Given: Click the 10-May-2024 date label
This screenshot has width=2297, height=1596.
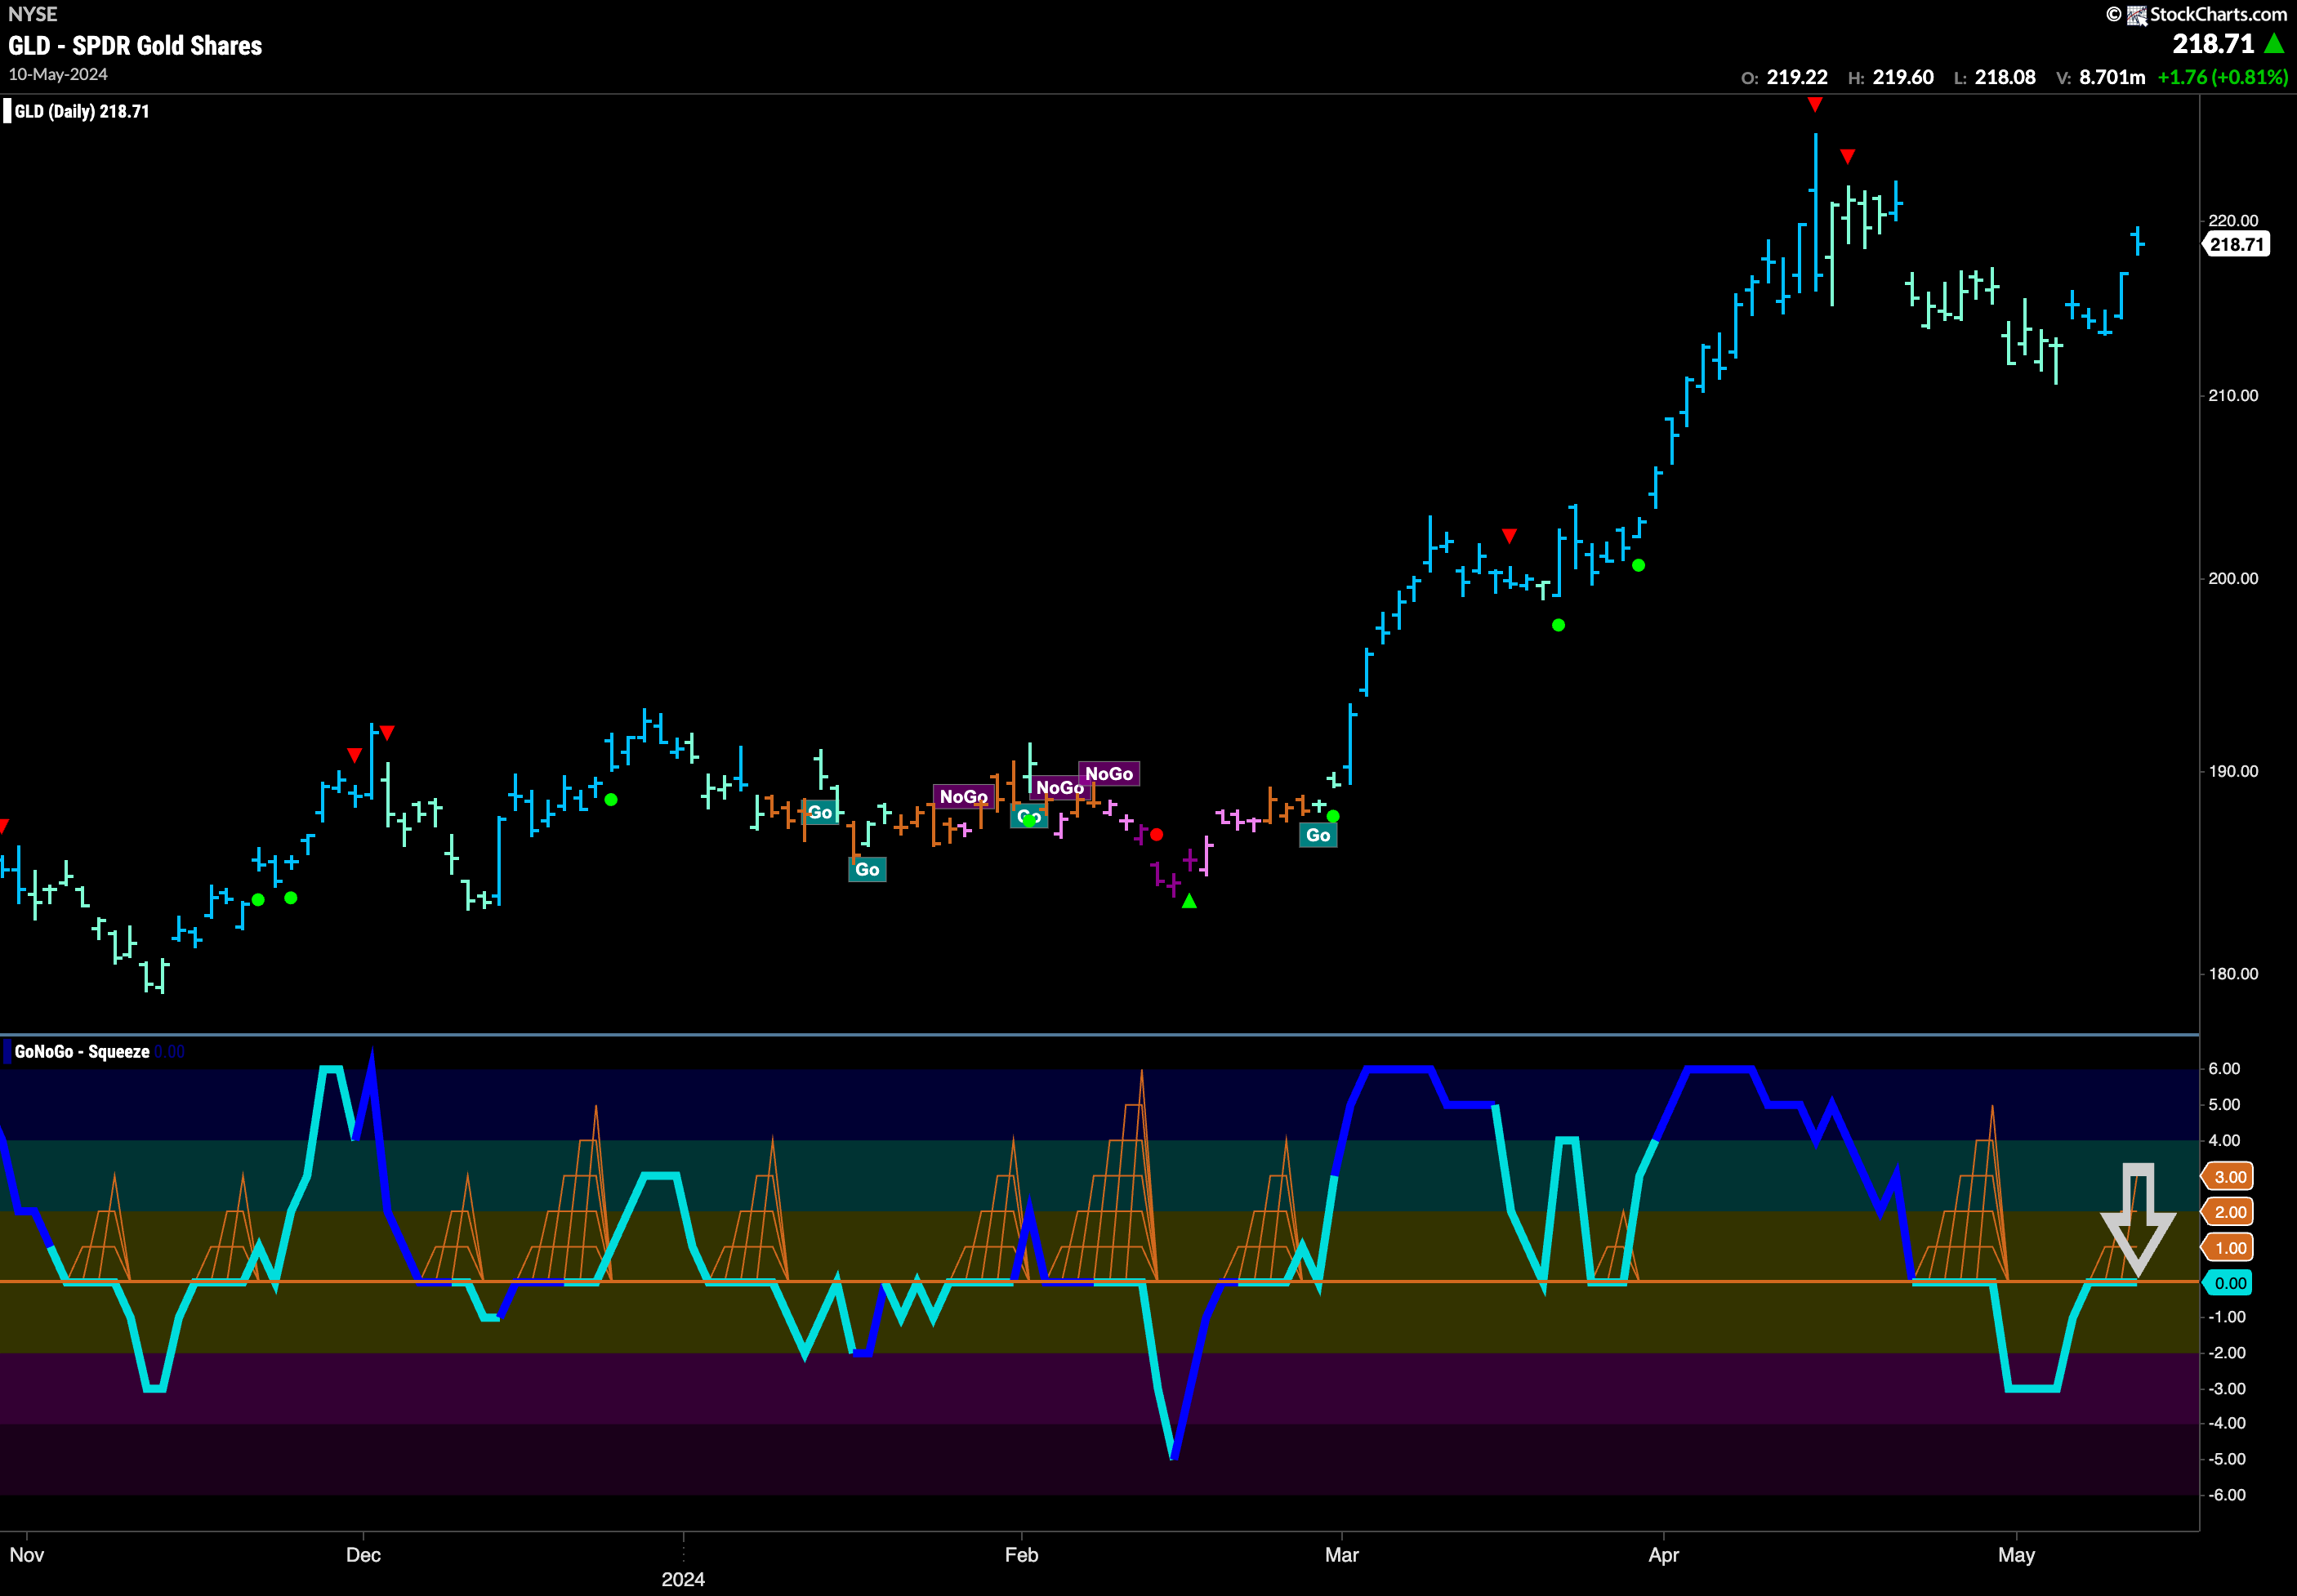Looking at the screenshot, I should tap(58, 74).
